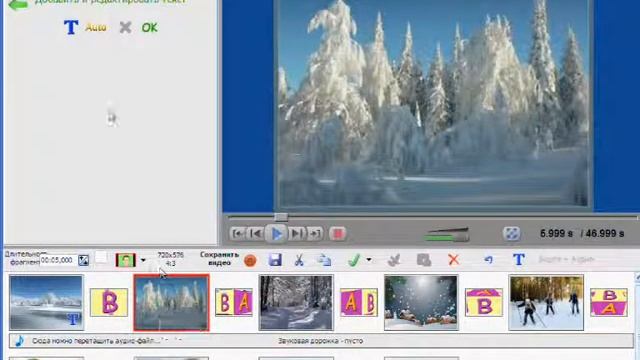The image size is (640, 360).
Task: Open the dropdown beside the green checkmark
Action: [369, 260]
